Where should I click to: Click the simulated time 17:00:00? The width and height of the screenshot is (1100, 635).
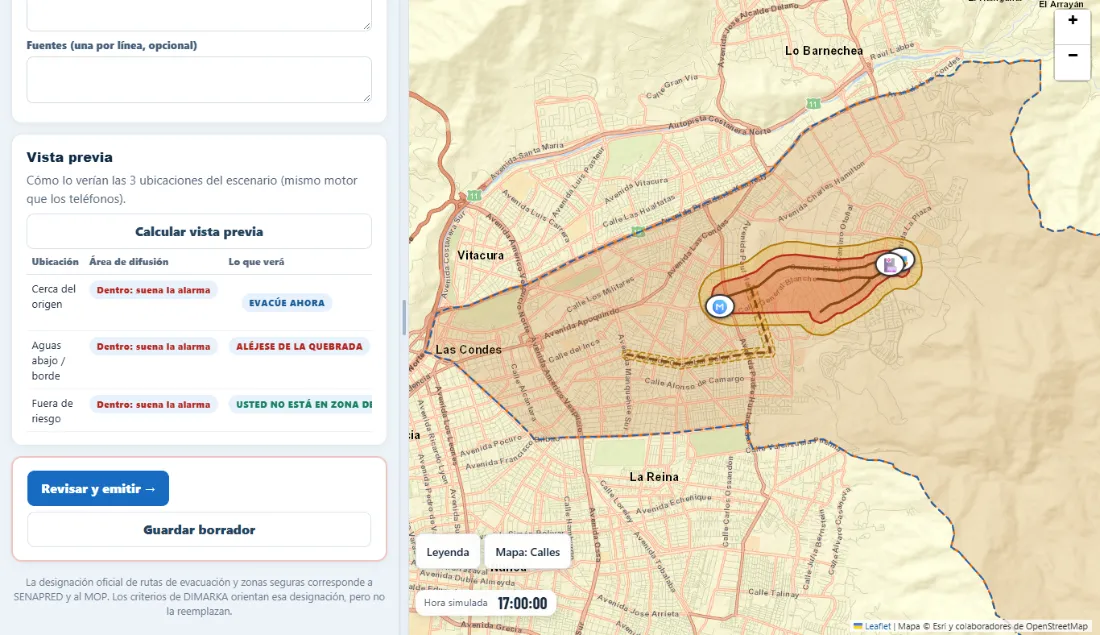click(522, 603)
